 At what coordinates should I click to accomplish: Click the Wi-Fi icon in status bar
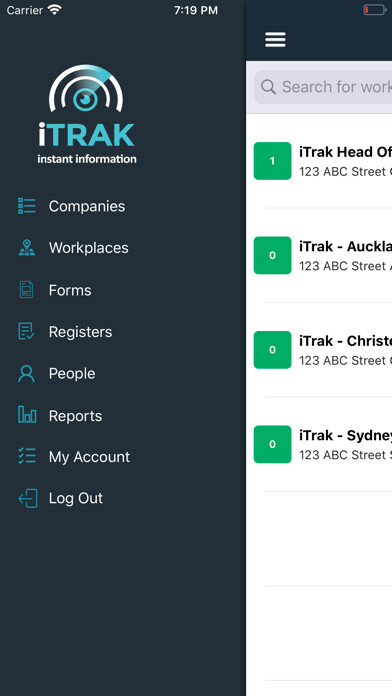coord(55,10)
